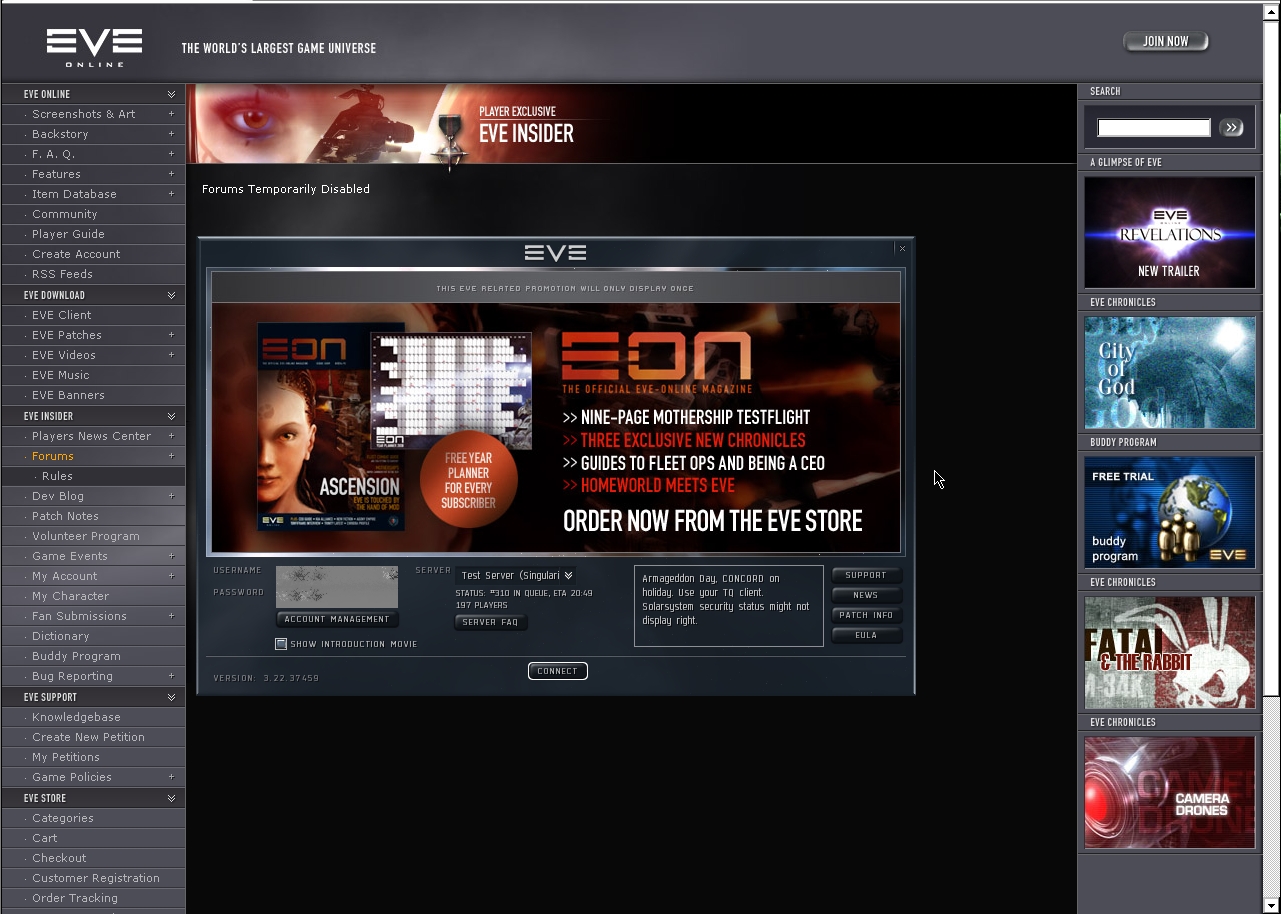Image resolution: width=1281 pixels, height=914 pixels.
Task: Expand the Features plus sign
Action: (x=171, y=174)
